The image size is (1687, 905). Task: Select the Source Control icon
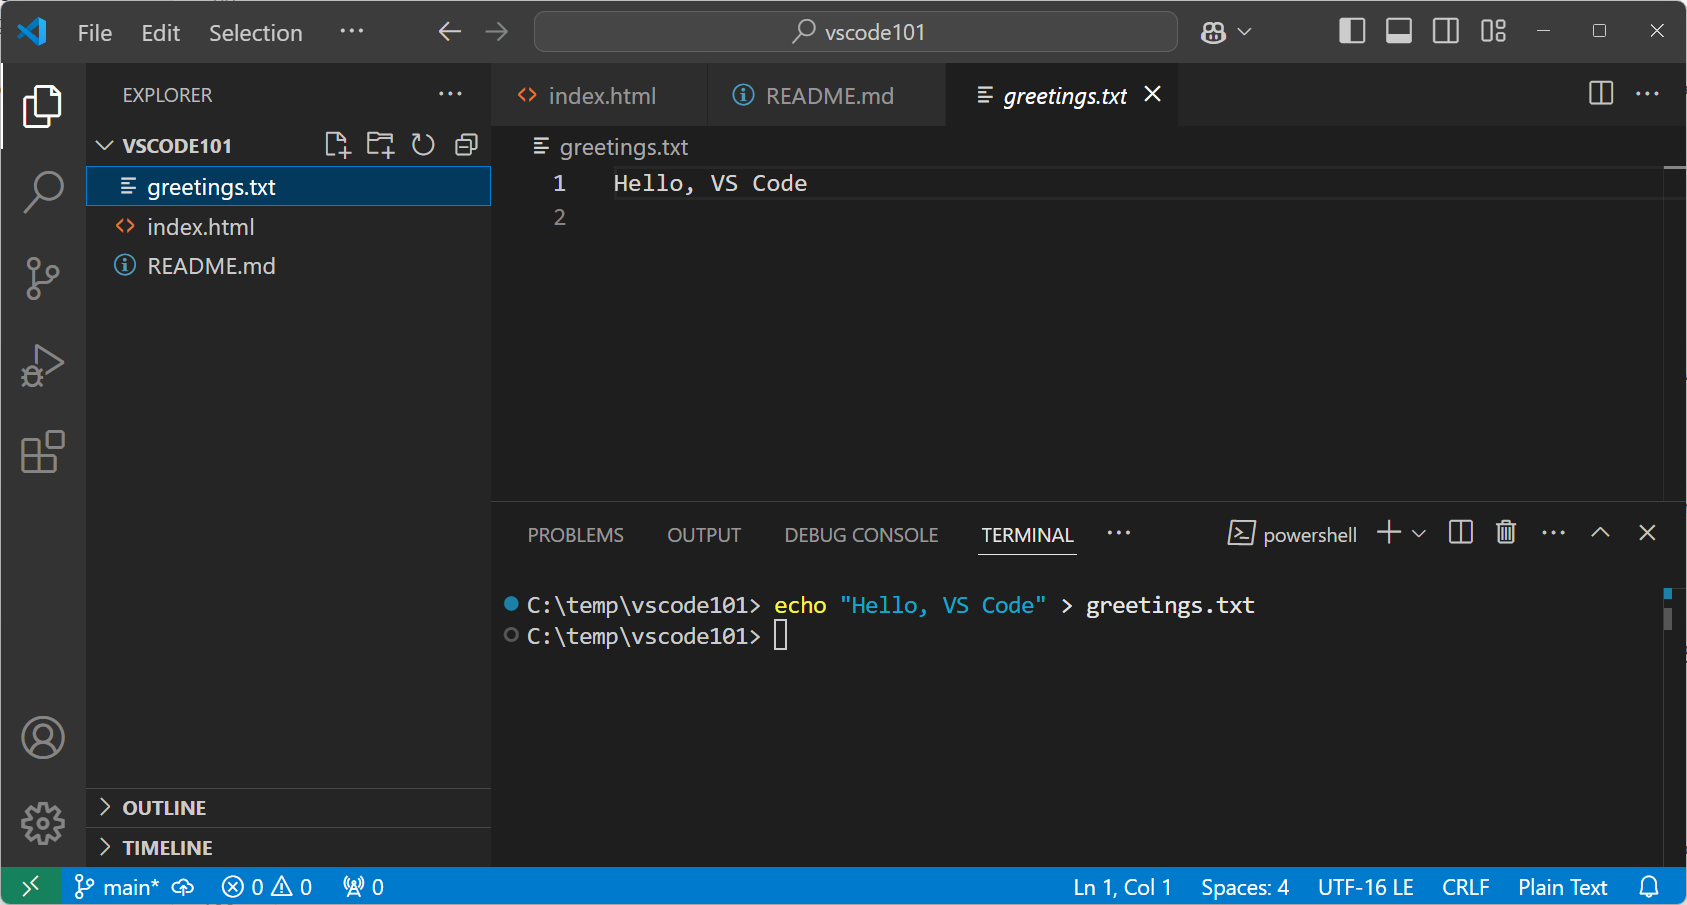42,279
